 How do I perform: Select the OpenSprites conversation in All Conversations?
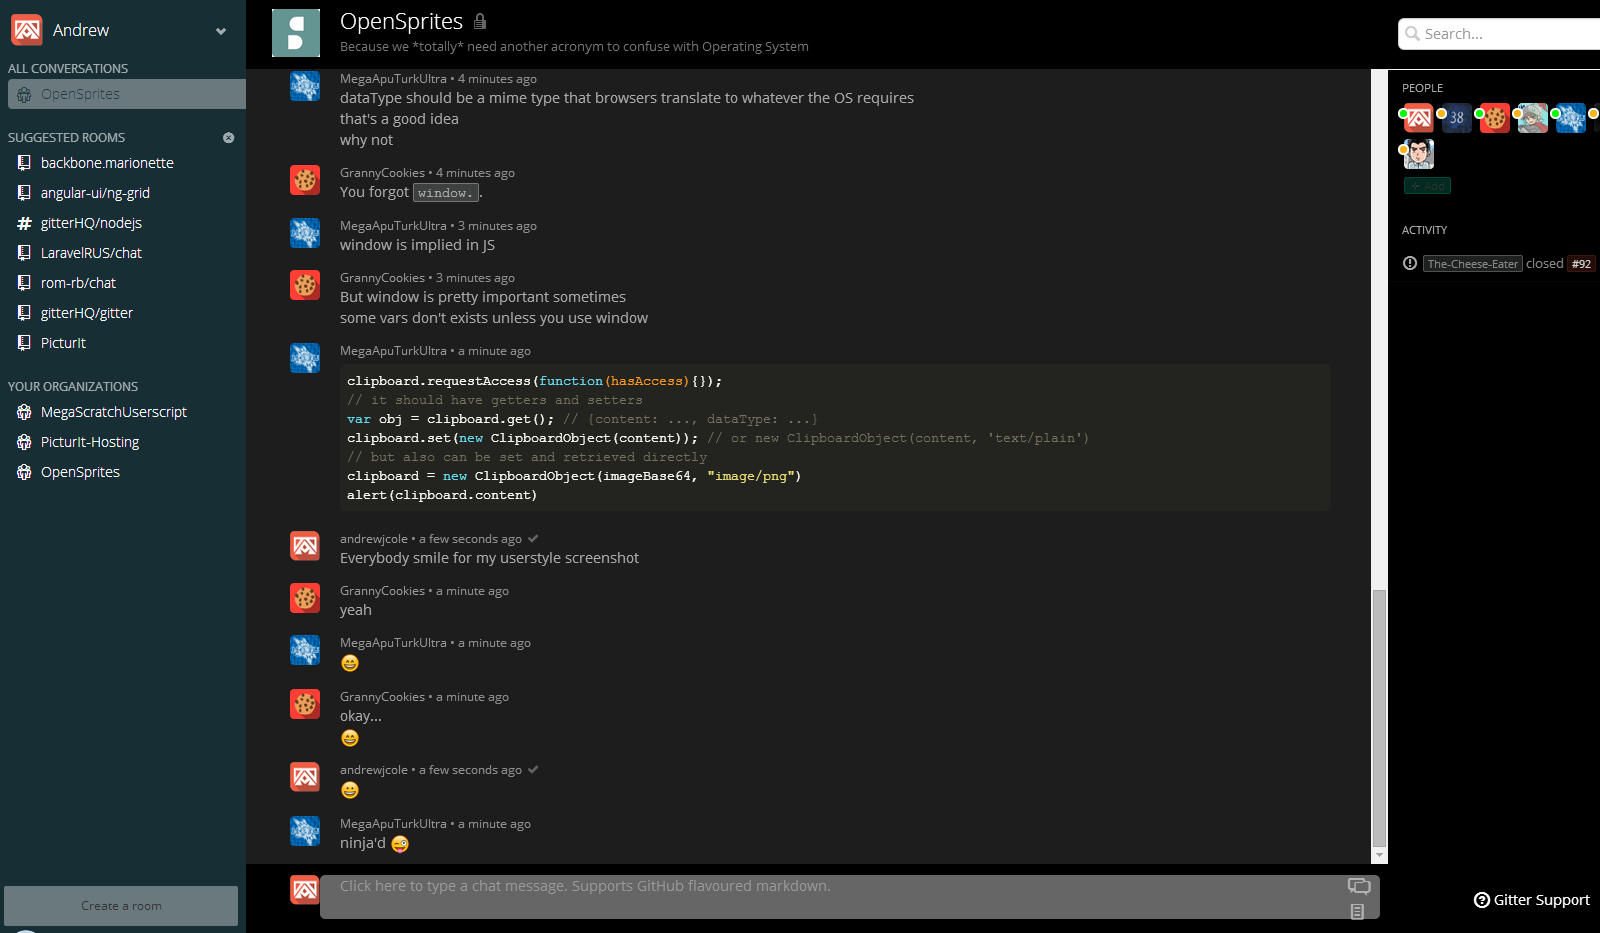click(126, 94)
